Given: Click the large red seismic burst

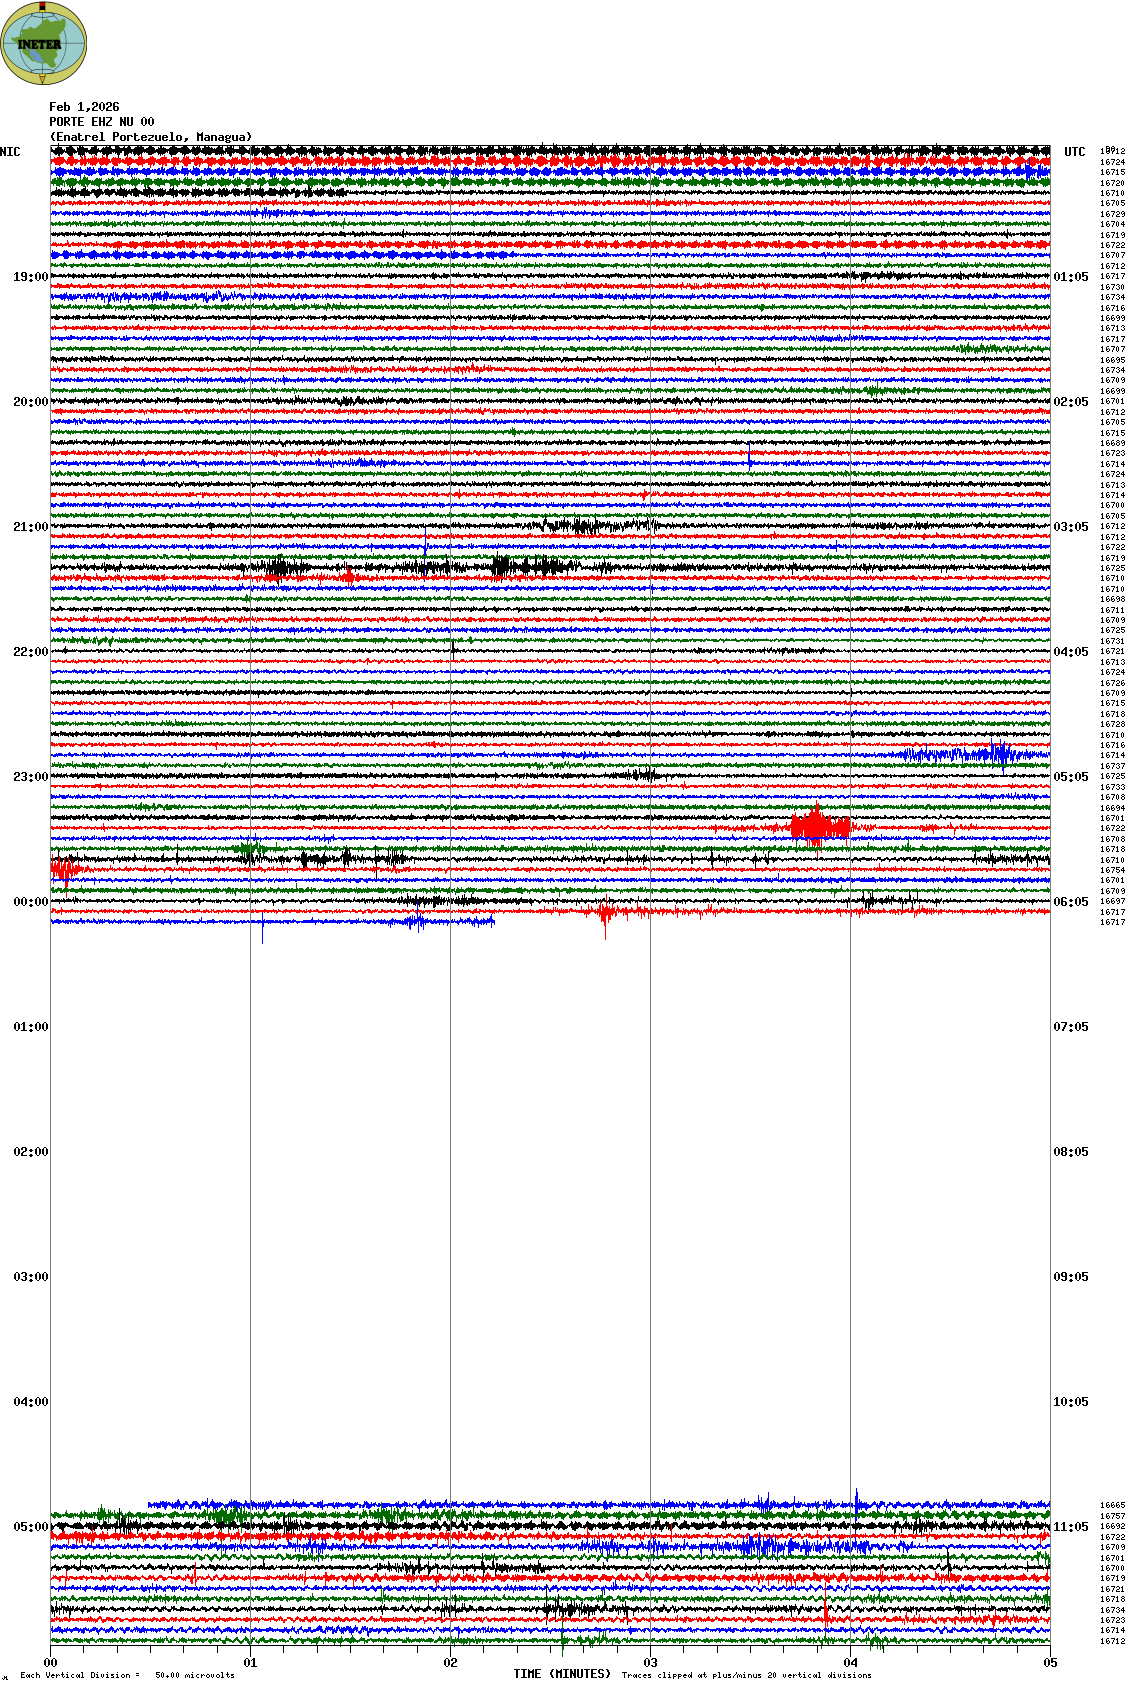Looking at the screenshot, I should click(819, 826).
